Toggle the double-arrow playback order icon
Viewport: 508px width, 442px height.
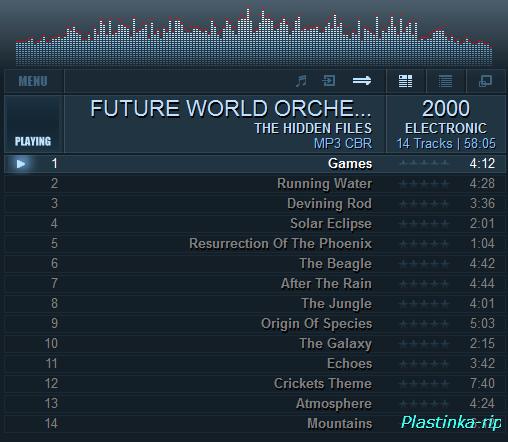[x=362, y=81]
